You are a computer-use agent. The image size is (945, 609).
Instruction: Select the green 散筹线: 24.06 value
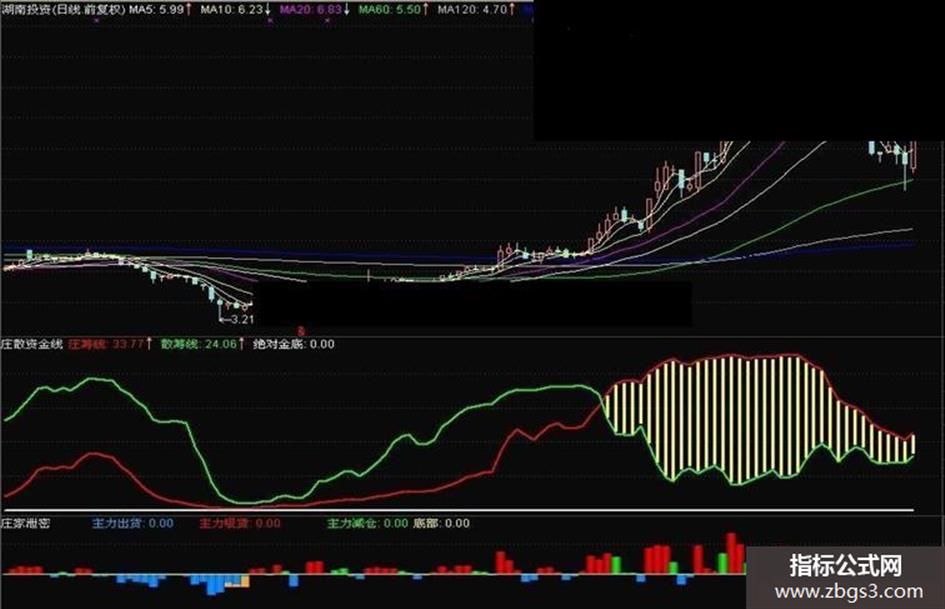202,344
